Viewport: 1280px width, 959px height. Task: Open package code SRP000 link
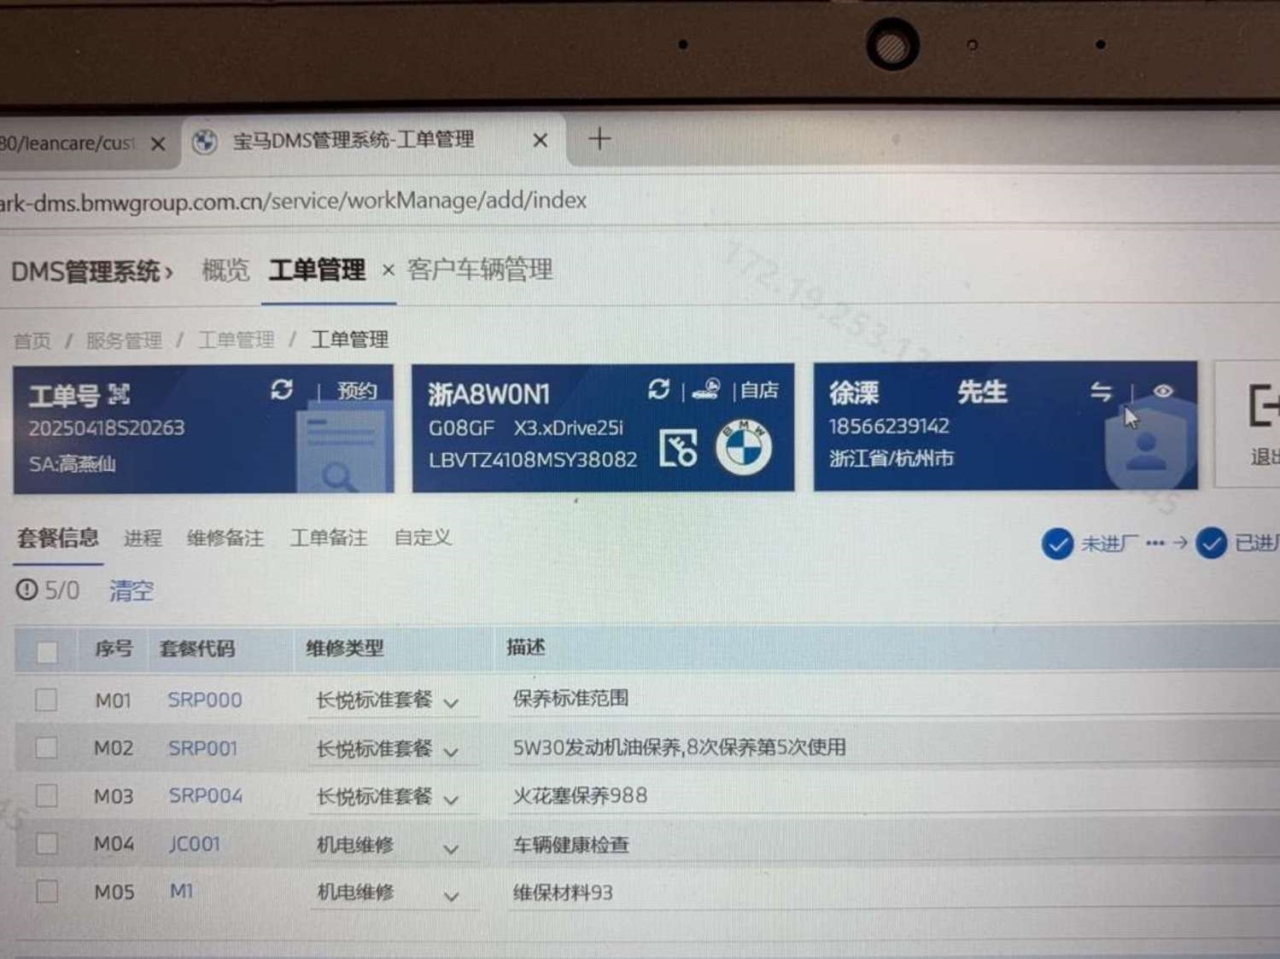pos(205,700)
